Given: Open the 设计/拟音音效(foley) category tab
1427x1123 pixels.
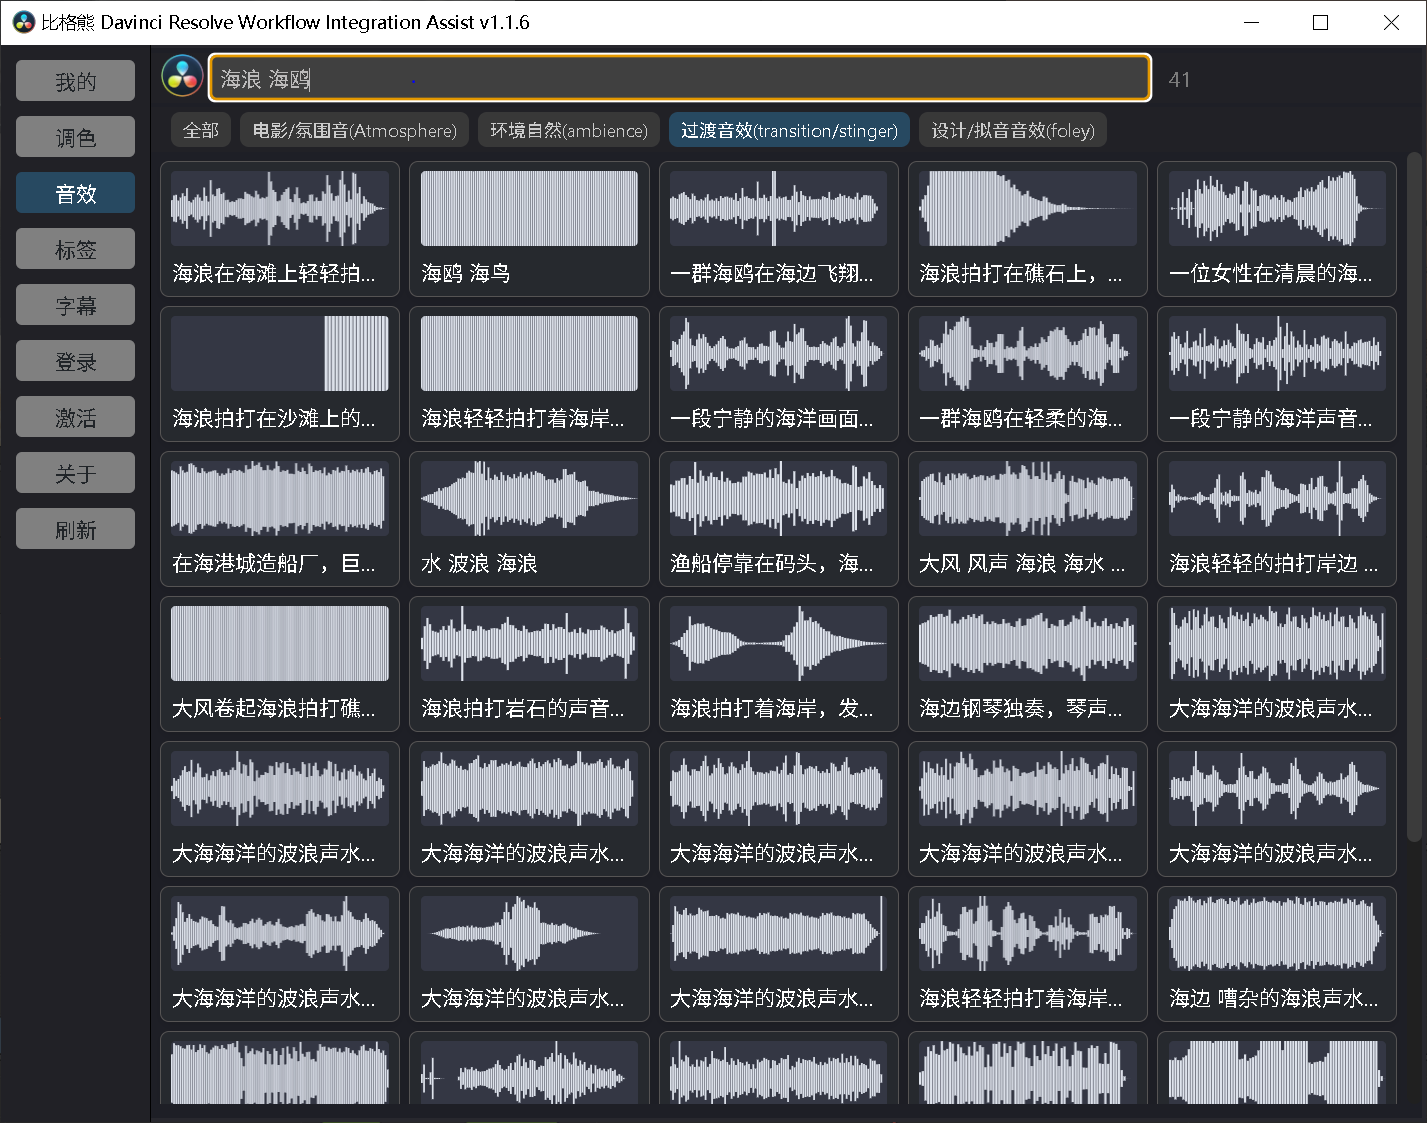Looking at the screenshot, I should (x=1012, y=130).
